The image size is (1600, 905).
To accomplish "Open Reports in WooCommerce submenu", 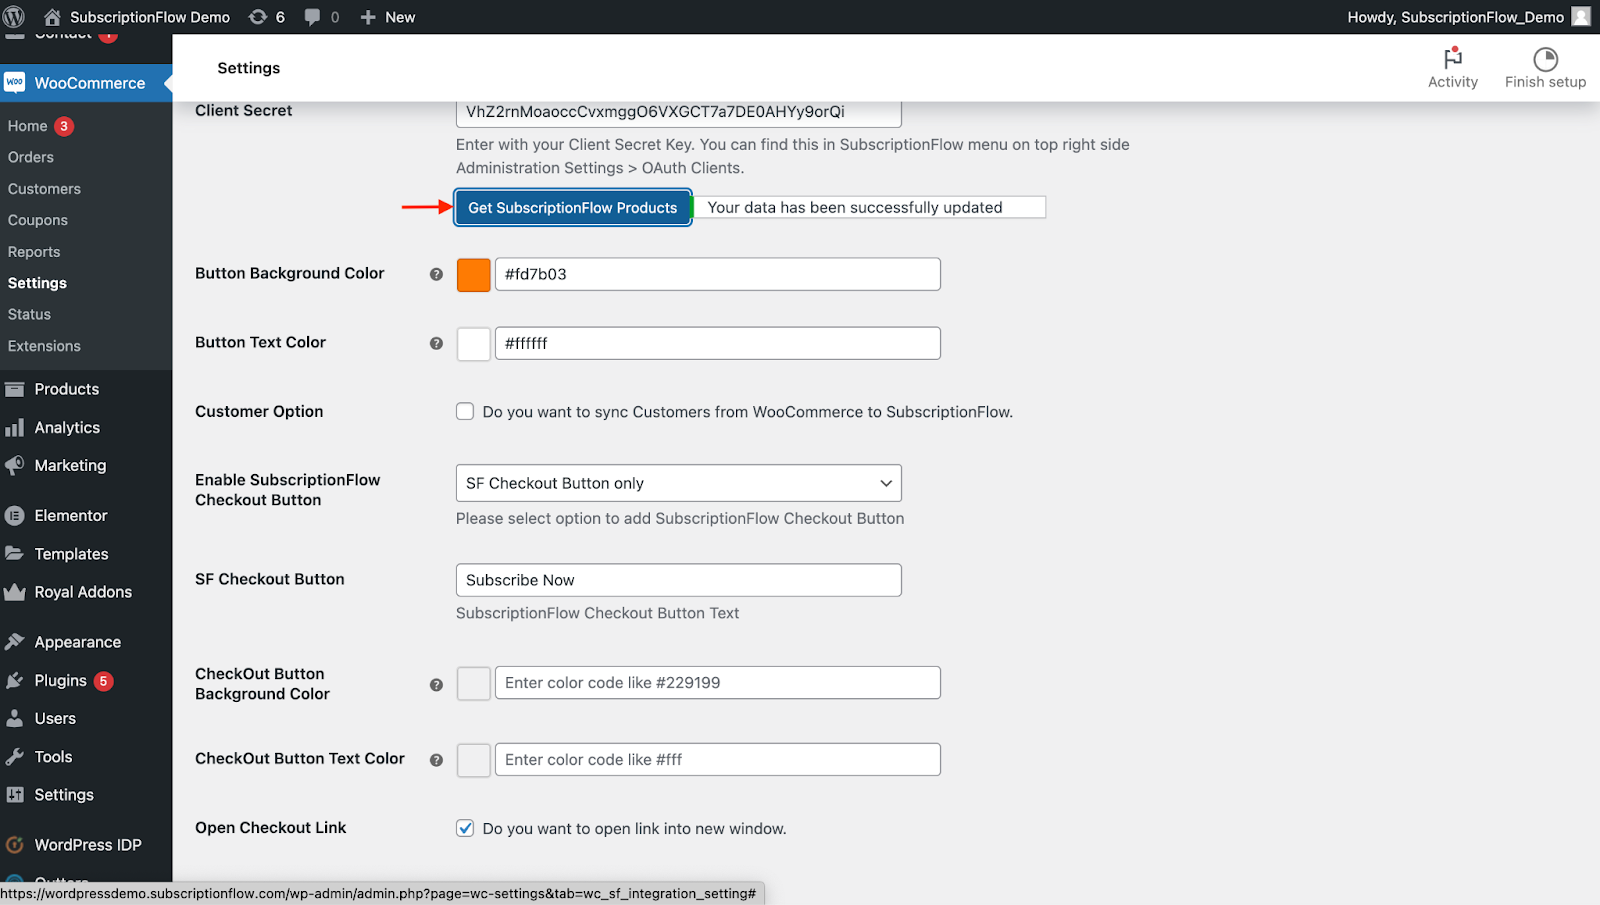I will coord(34,252).
